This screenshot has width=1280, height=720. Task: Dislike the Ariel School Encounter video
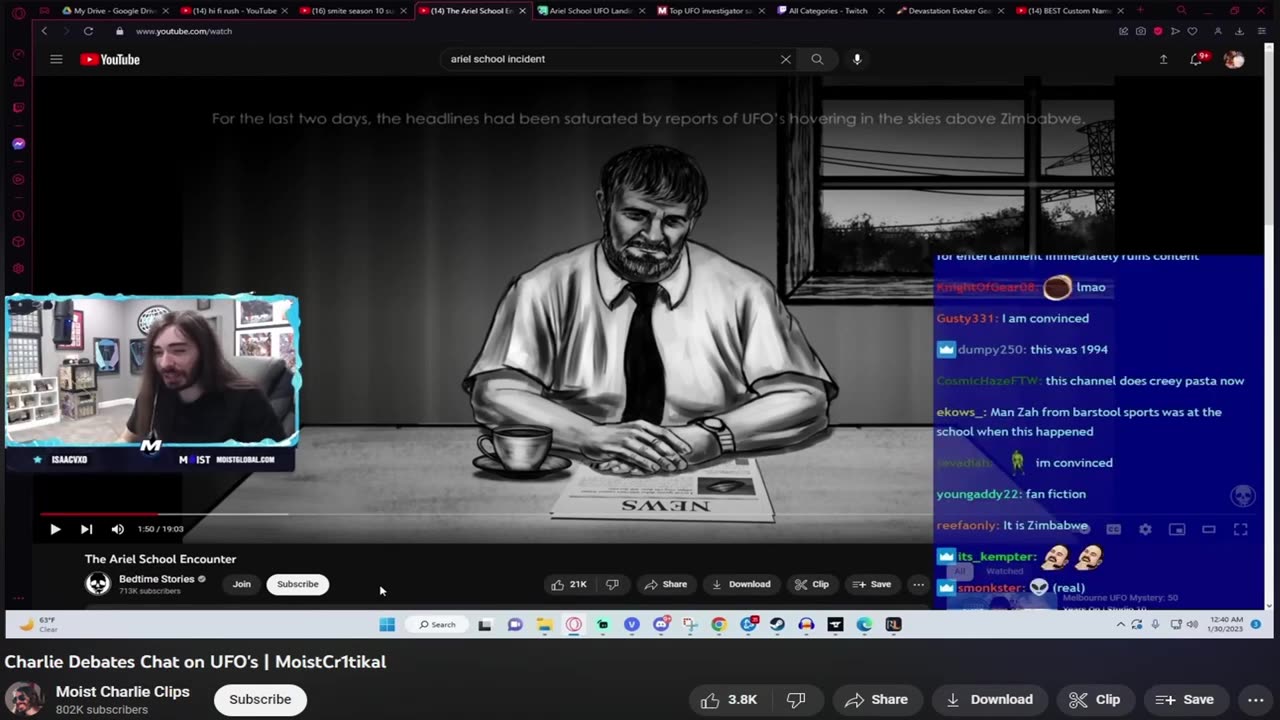[612, 584]
